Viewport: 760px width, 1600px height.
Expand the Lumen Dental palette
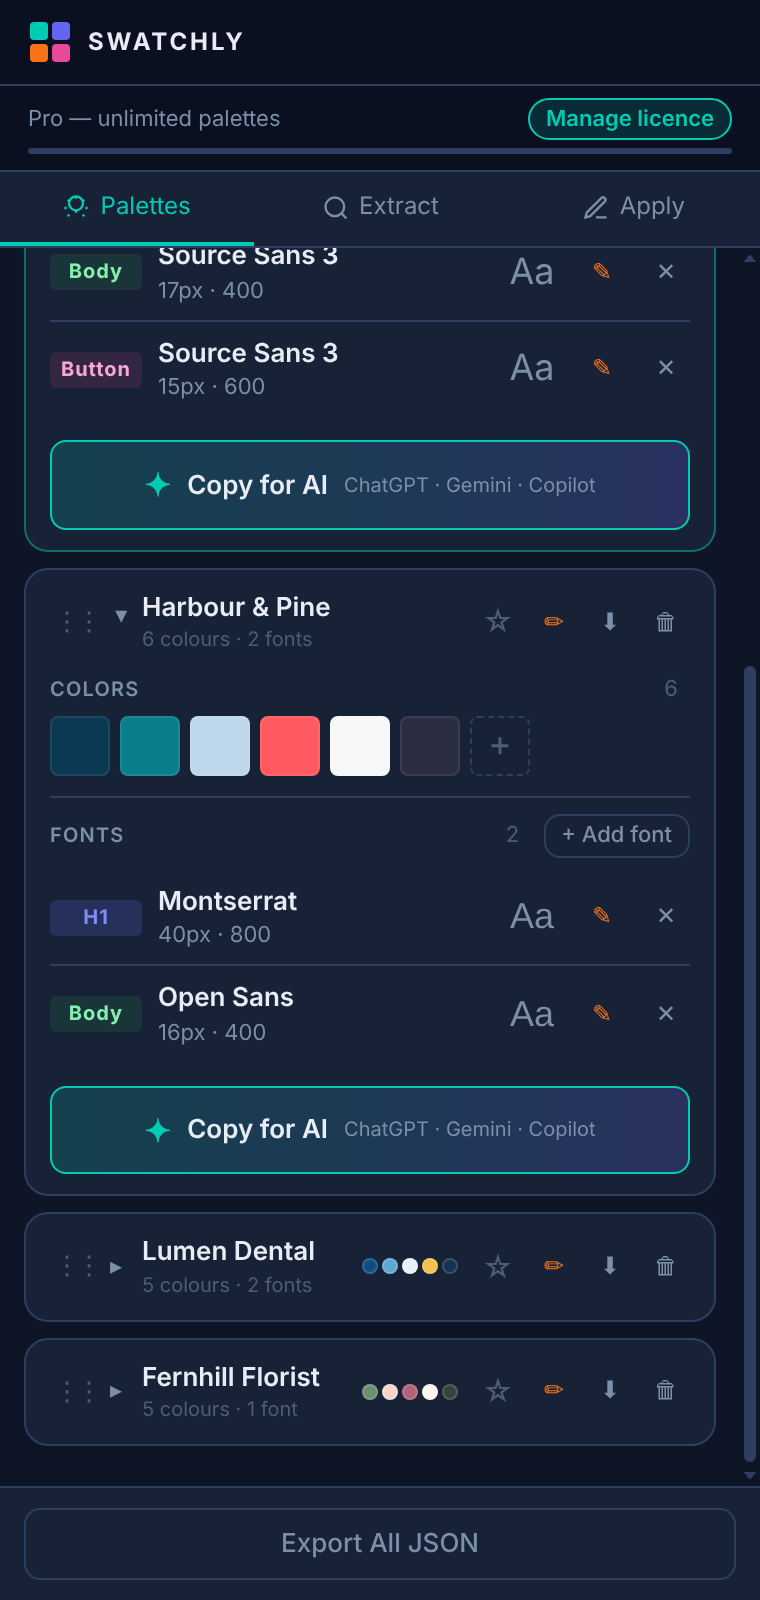(116, 1267)
